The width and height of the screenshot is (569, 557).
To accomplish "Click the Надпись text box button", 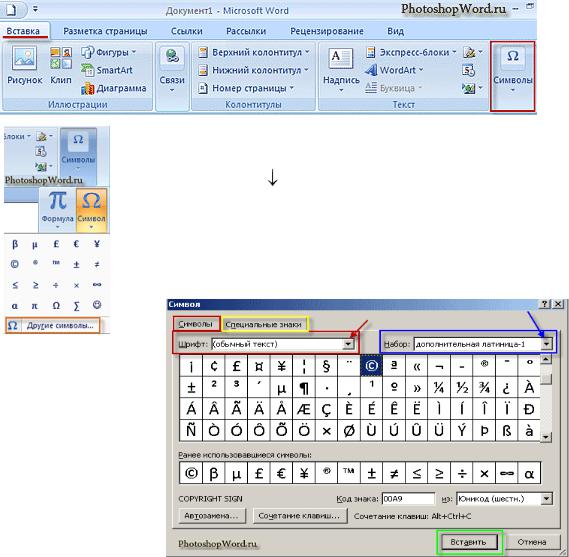I will [341, 71].
